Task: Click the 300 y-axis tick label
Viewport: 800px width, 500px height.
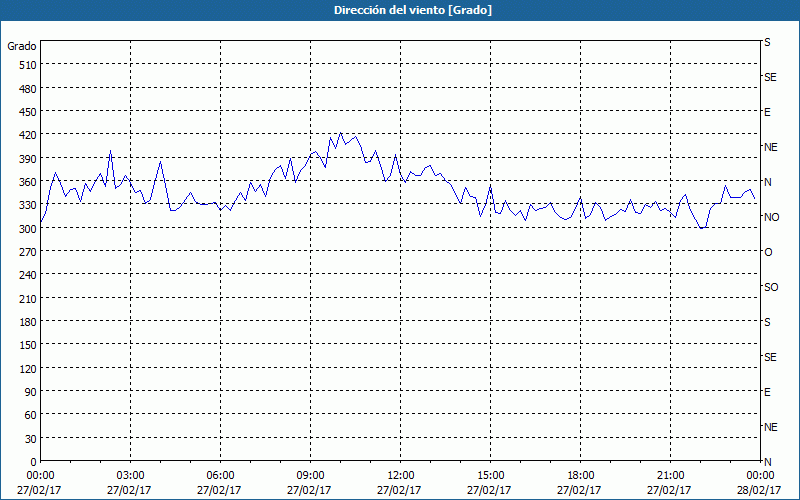Action: 29,229
